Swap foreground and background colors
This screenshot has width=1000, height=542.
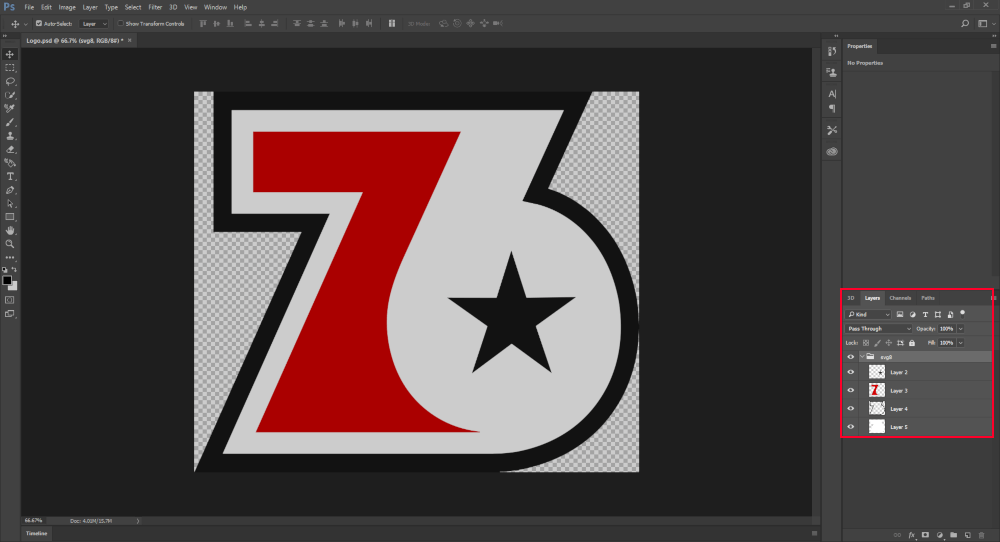tap(14, 270)
